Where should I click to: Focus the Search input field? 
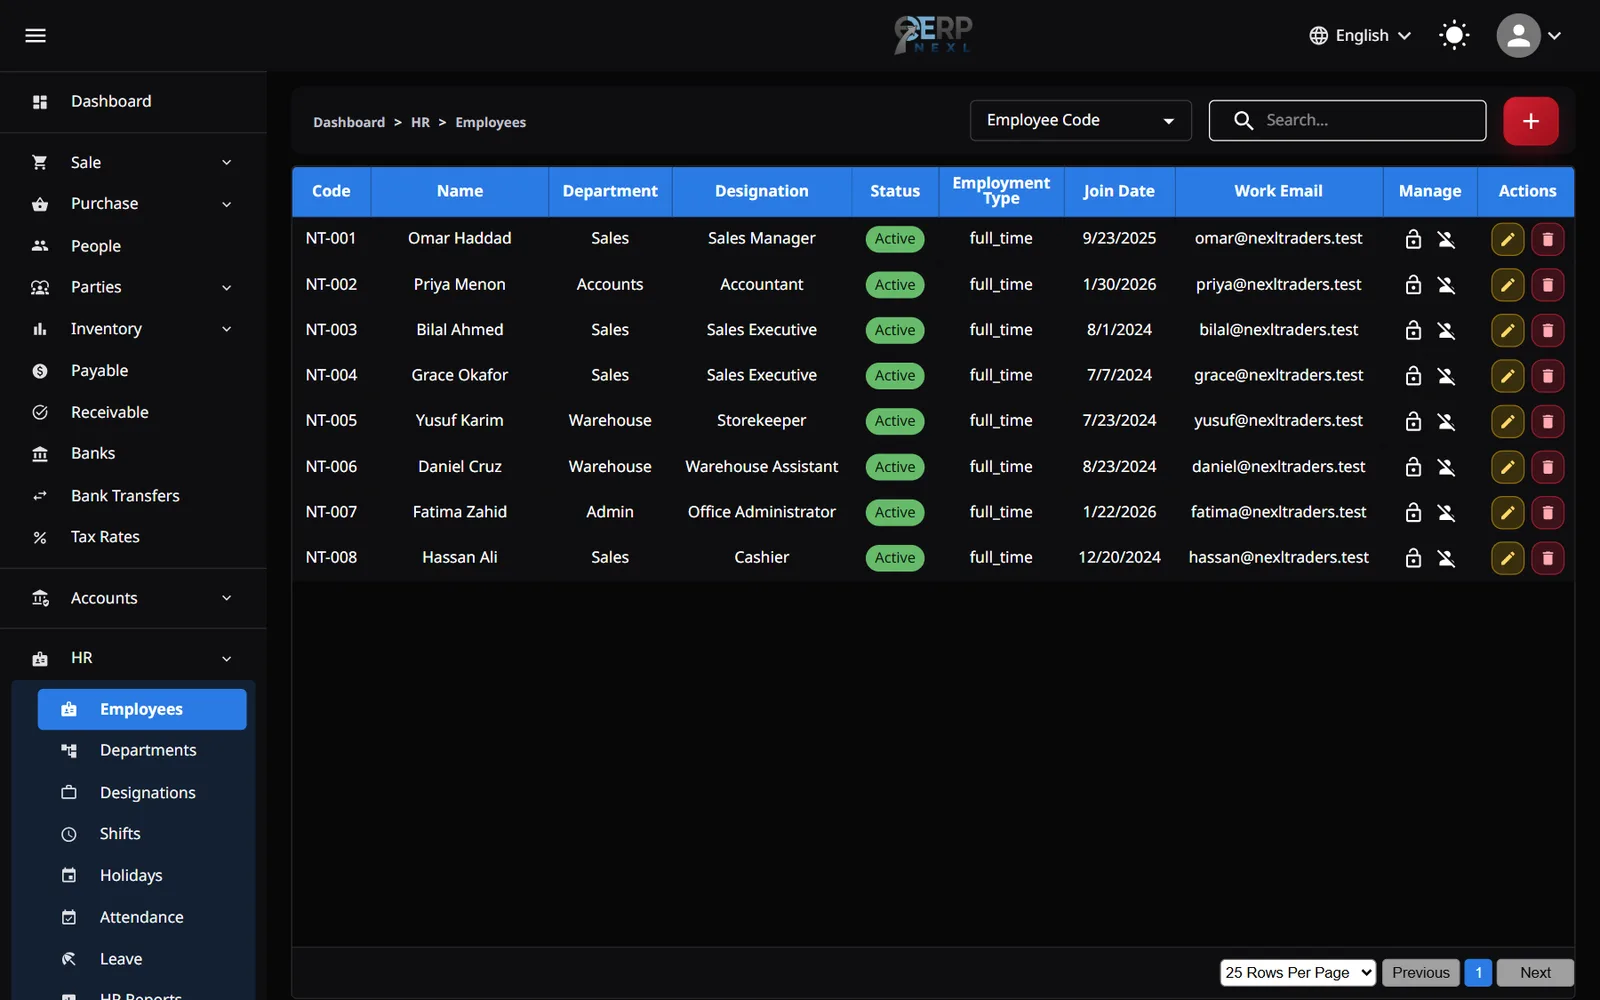click(x=1347, y=120)
